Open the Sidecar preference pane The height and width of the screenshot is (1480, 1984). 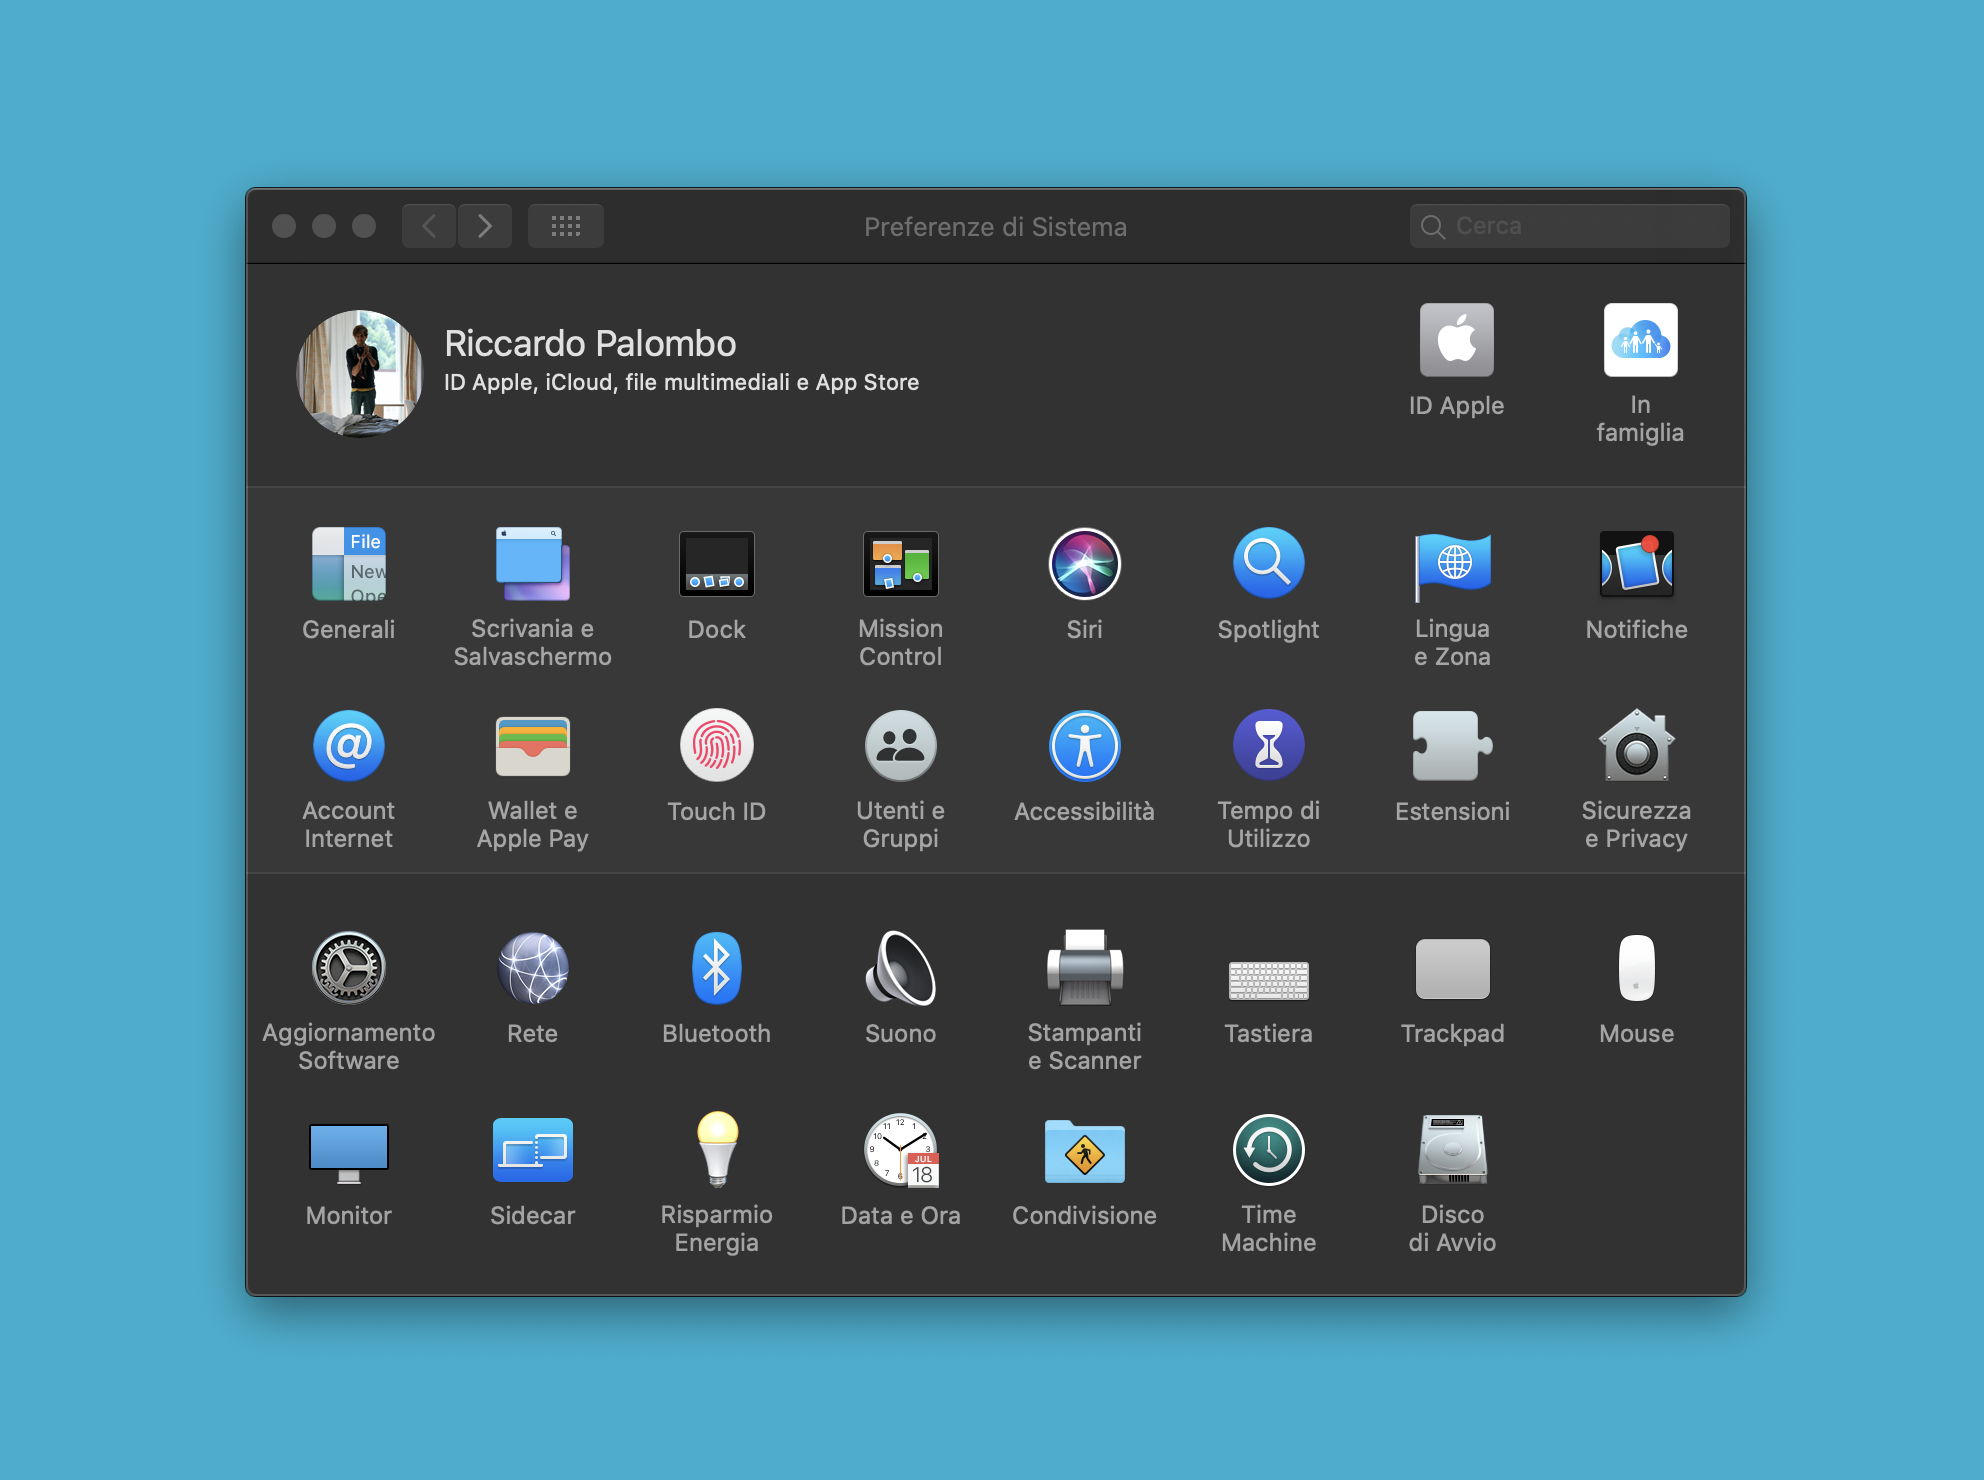point(532,1150)
